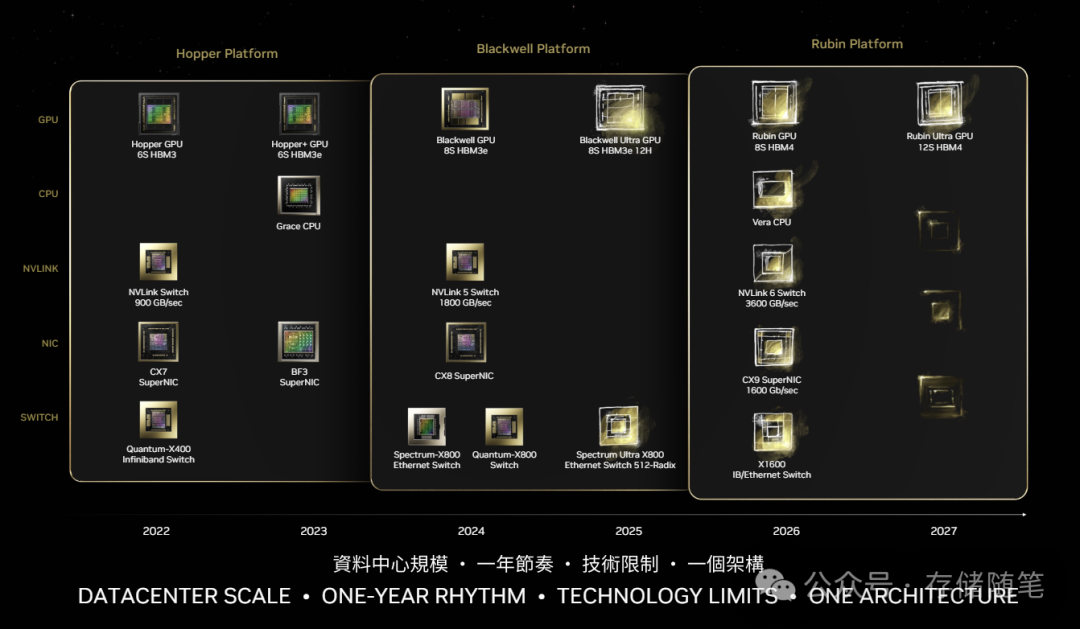
Task: Select the CX7 SuperNIC chip image
Action: (158, 342)
